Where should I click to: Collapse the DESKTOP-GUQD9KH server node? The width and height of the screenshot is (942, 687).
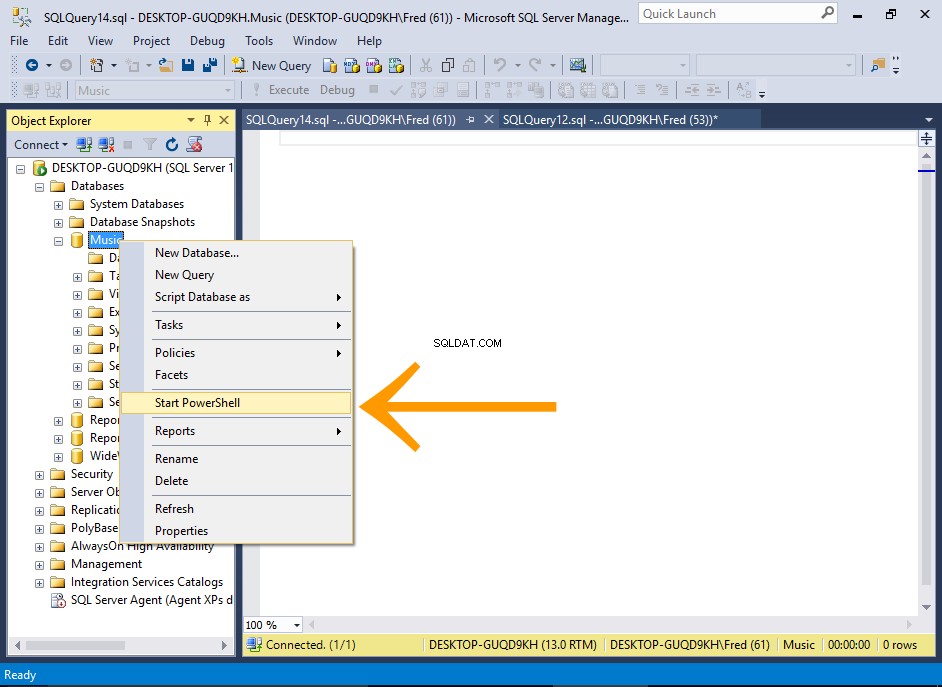click(20, 169)
